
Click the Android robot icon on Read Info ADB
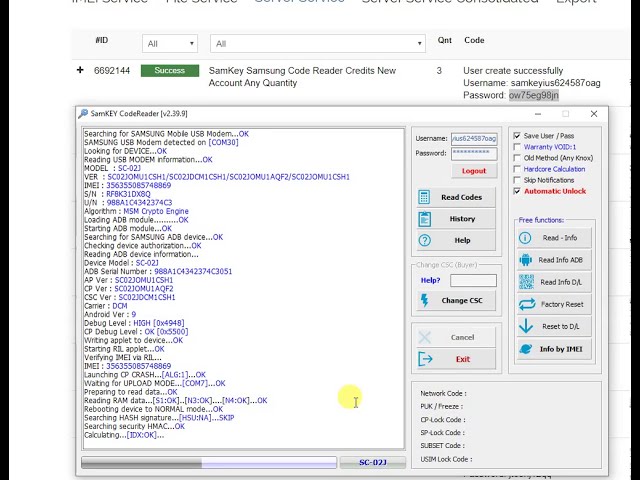tap(526, 260)
